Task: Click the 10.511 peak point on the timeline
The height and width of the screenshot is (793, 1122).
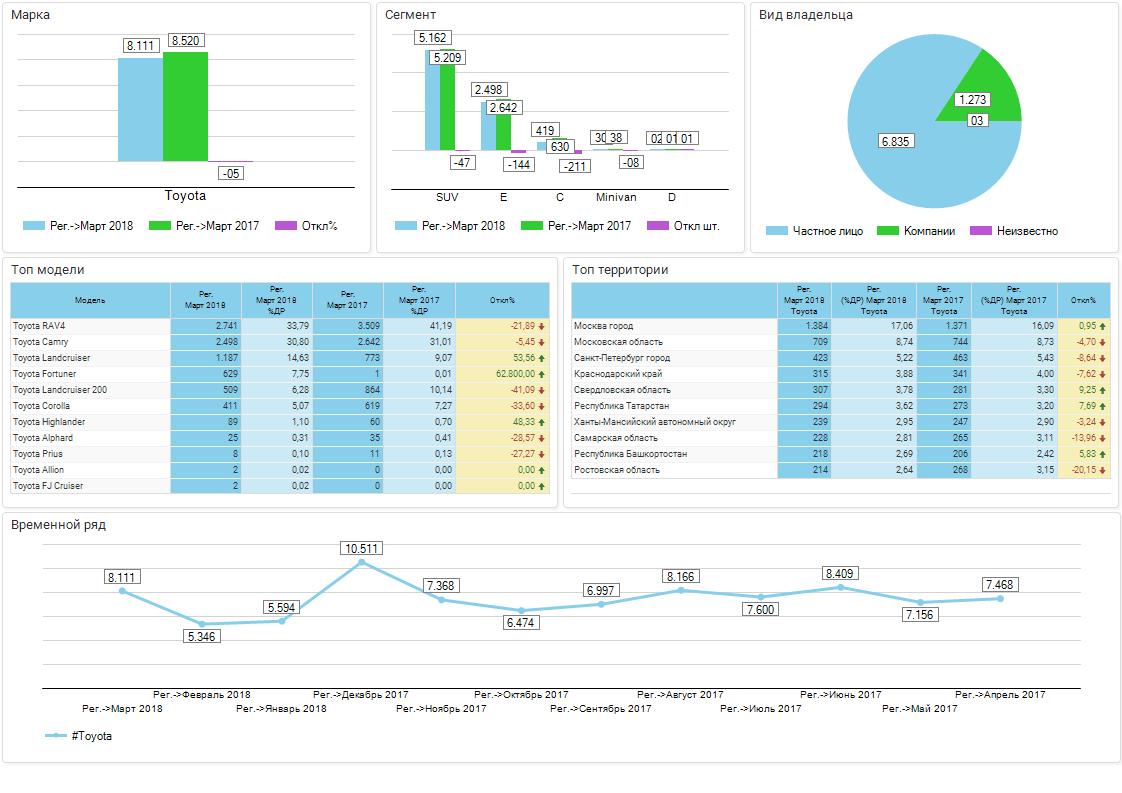Action: point(361,562)
